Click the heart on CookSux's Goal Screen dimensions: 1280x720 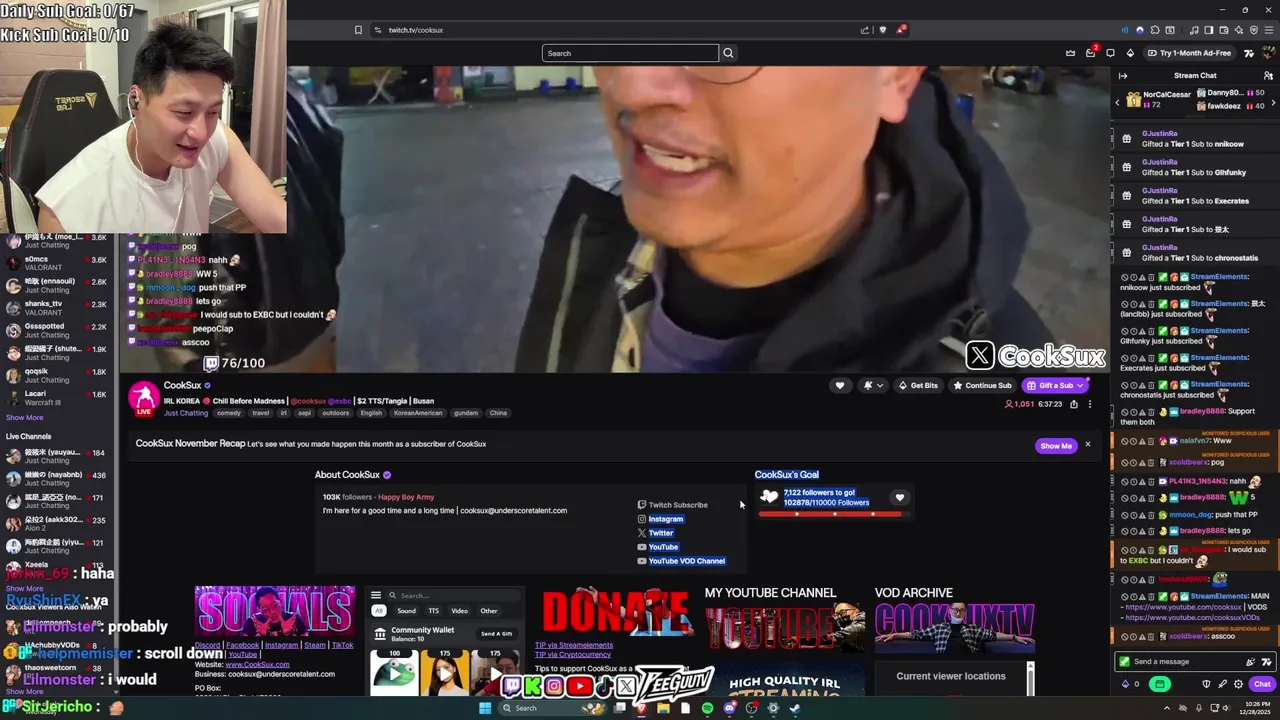[x=899, y=497]
